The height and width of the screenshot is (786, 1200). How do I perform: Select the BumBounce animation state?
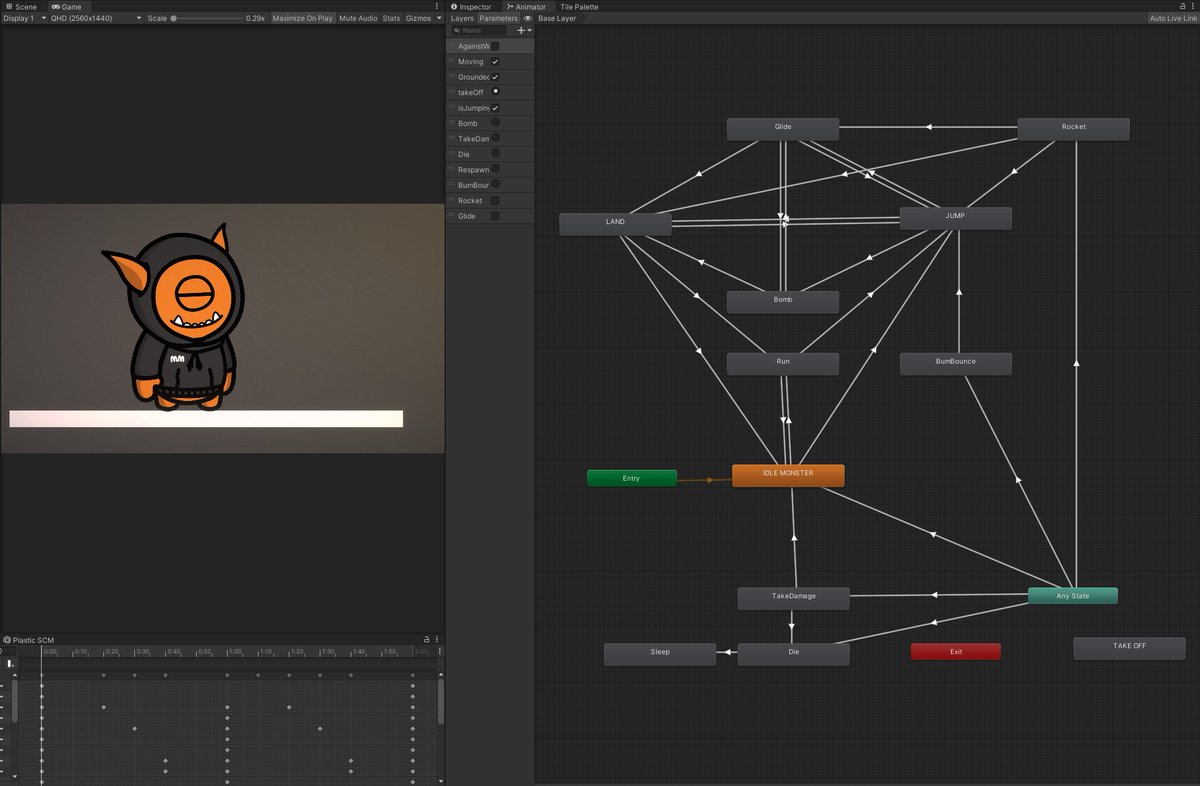point(956,363)
